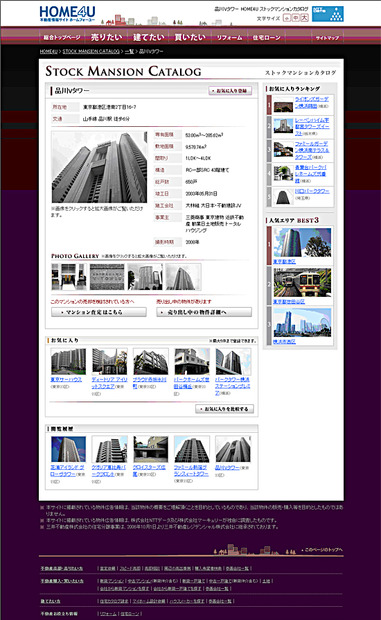This screenshot has height=620, width=381.
Task: Go to リフォーム in the navigation bar
Action: point(229,38)
